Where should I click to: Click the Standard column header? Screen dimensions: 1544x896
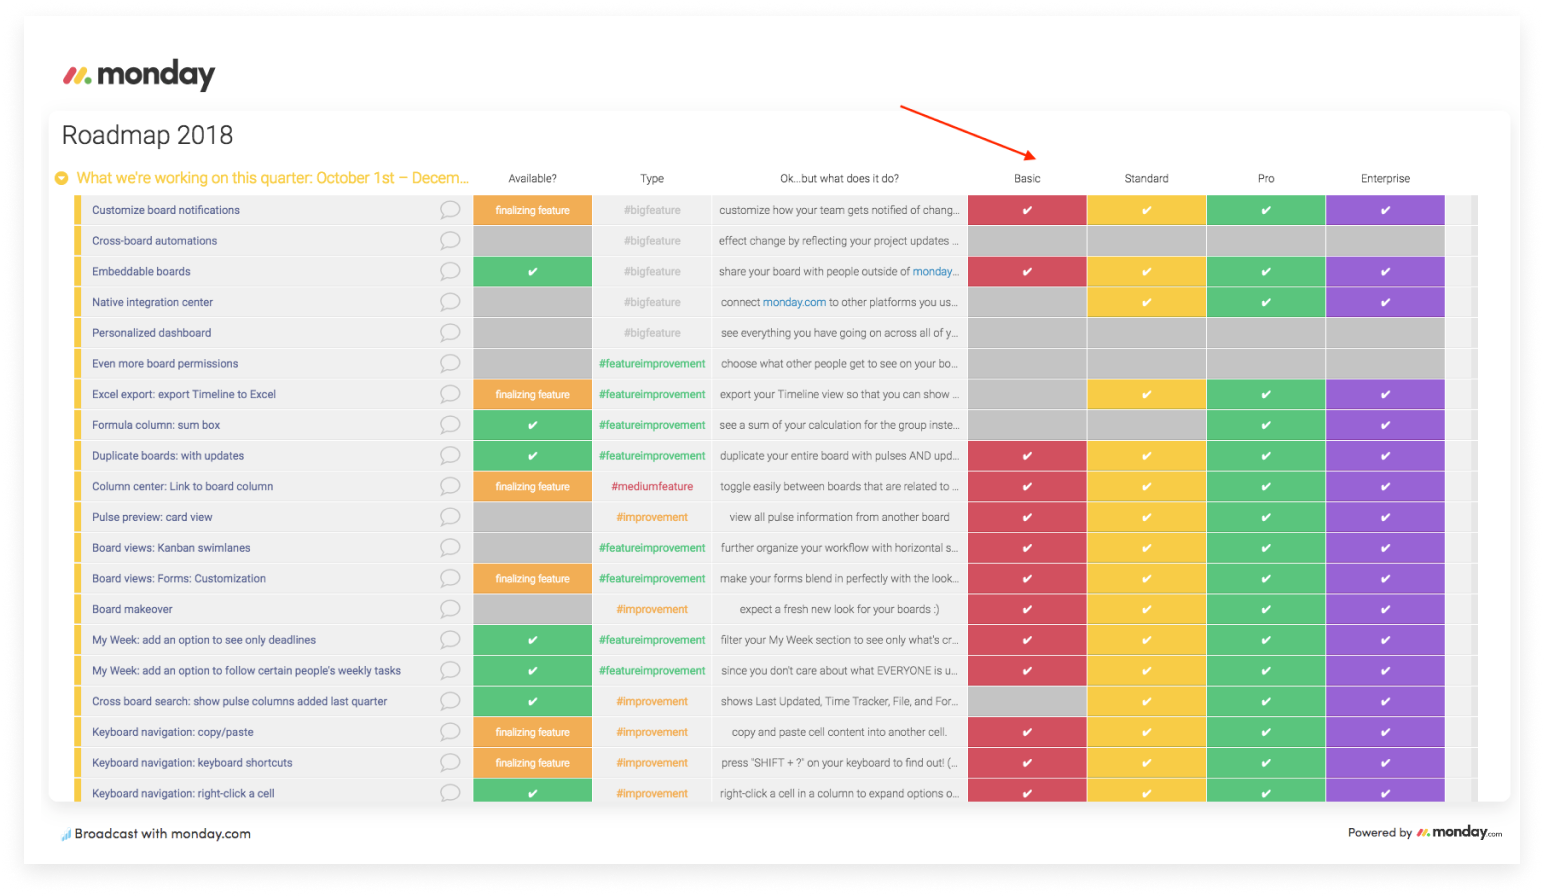pyautogui.click(x=1146, y=179)
